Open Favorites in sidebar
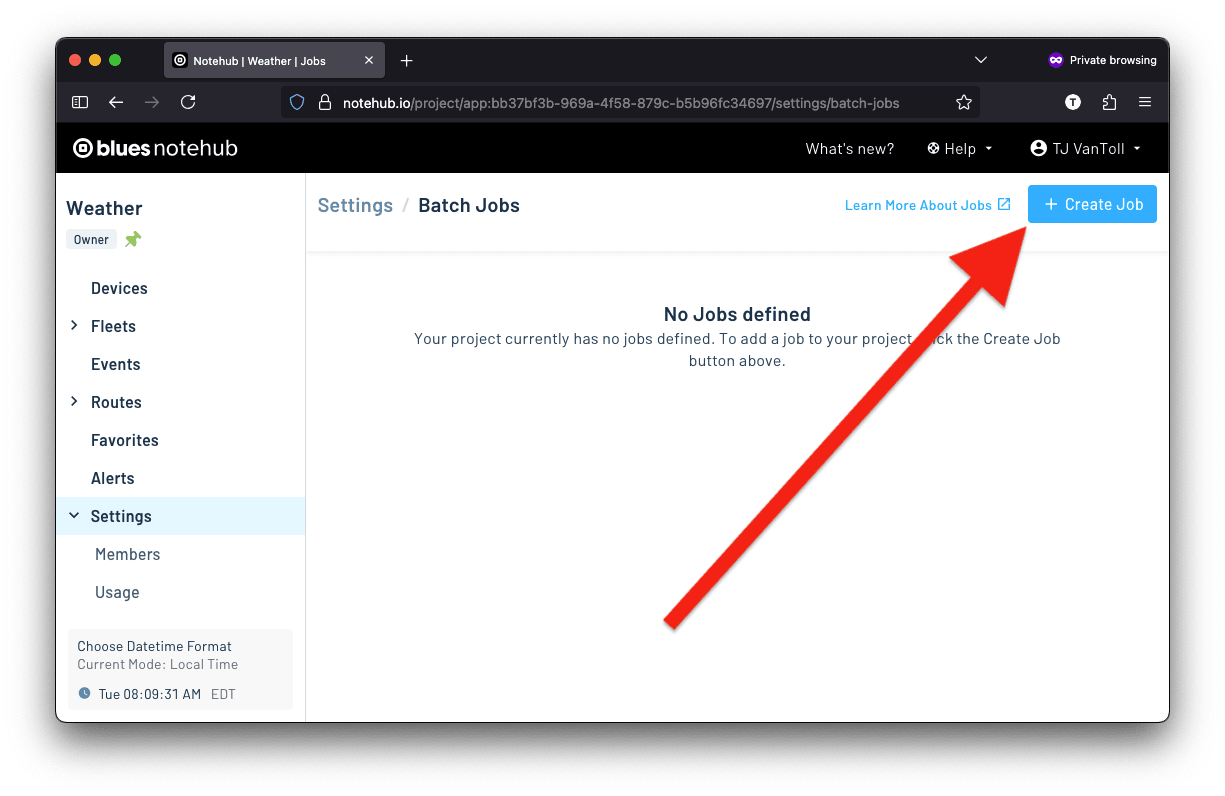The image size is (1225, 796). click(x=124, y=440)
